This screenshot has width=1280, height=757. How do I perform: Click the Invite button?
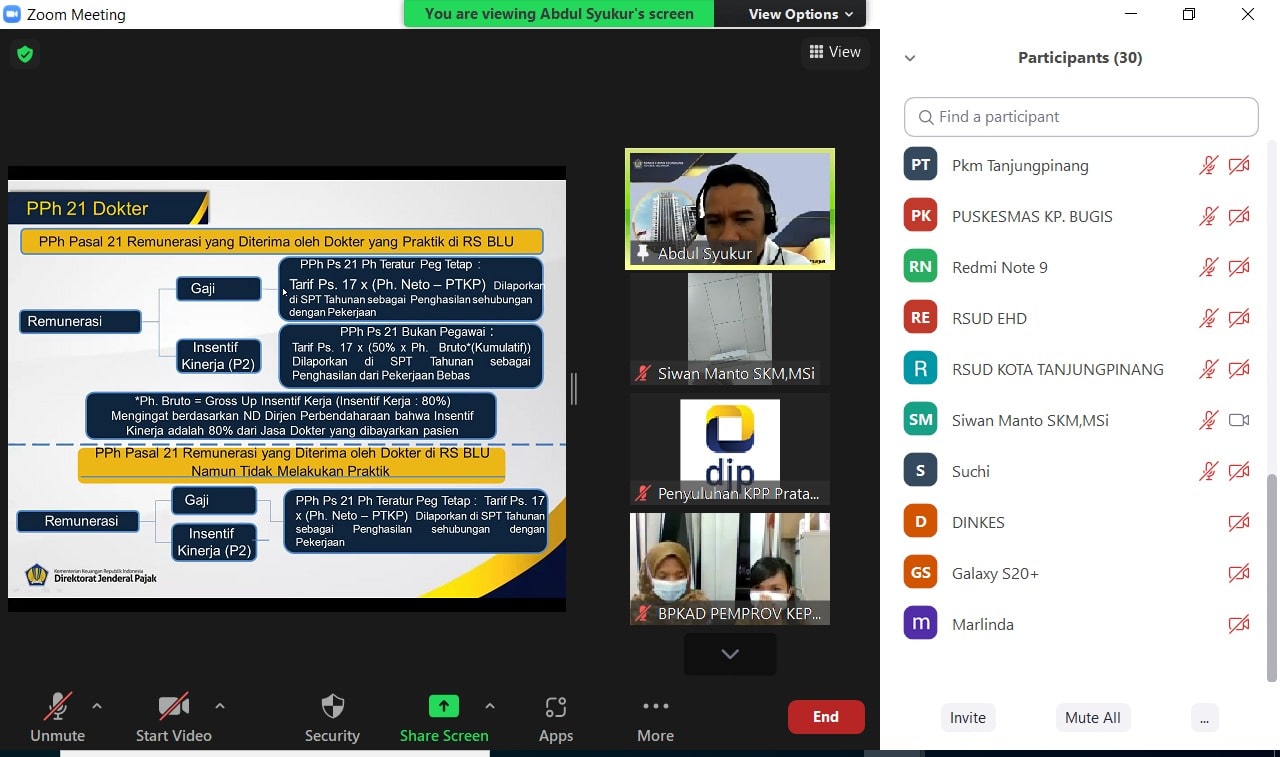[x=967, y=717]
